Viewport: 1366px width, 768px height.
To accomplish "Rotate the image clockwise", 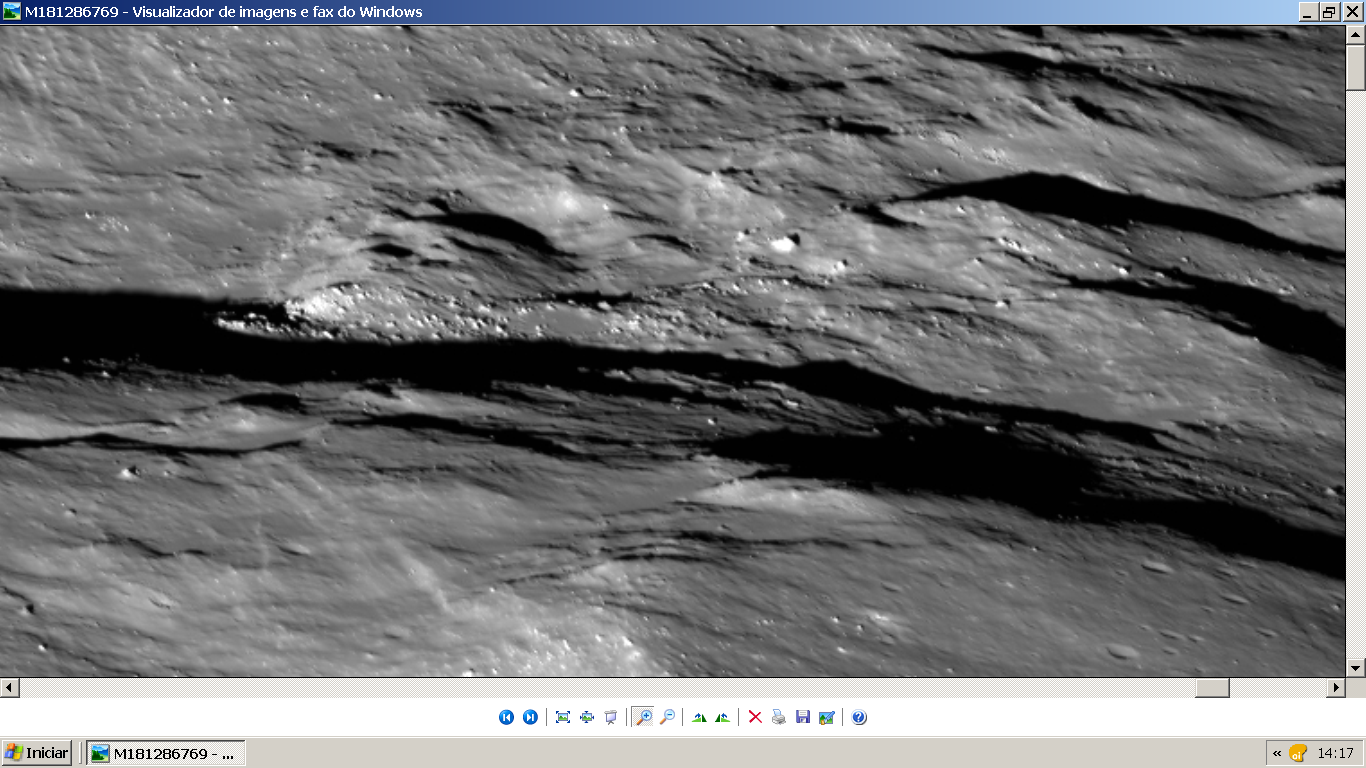I will 699,717.
